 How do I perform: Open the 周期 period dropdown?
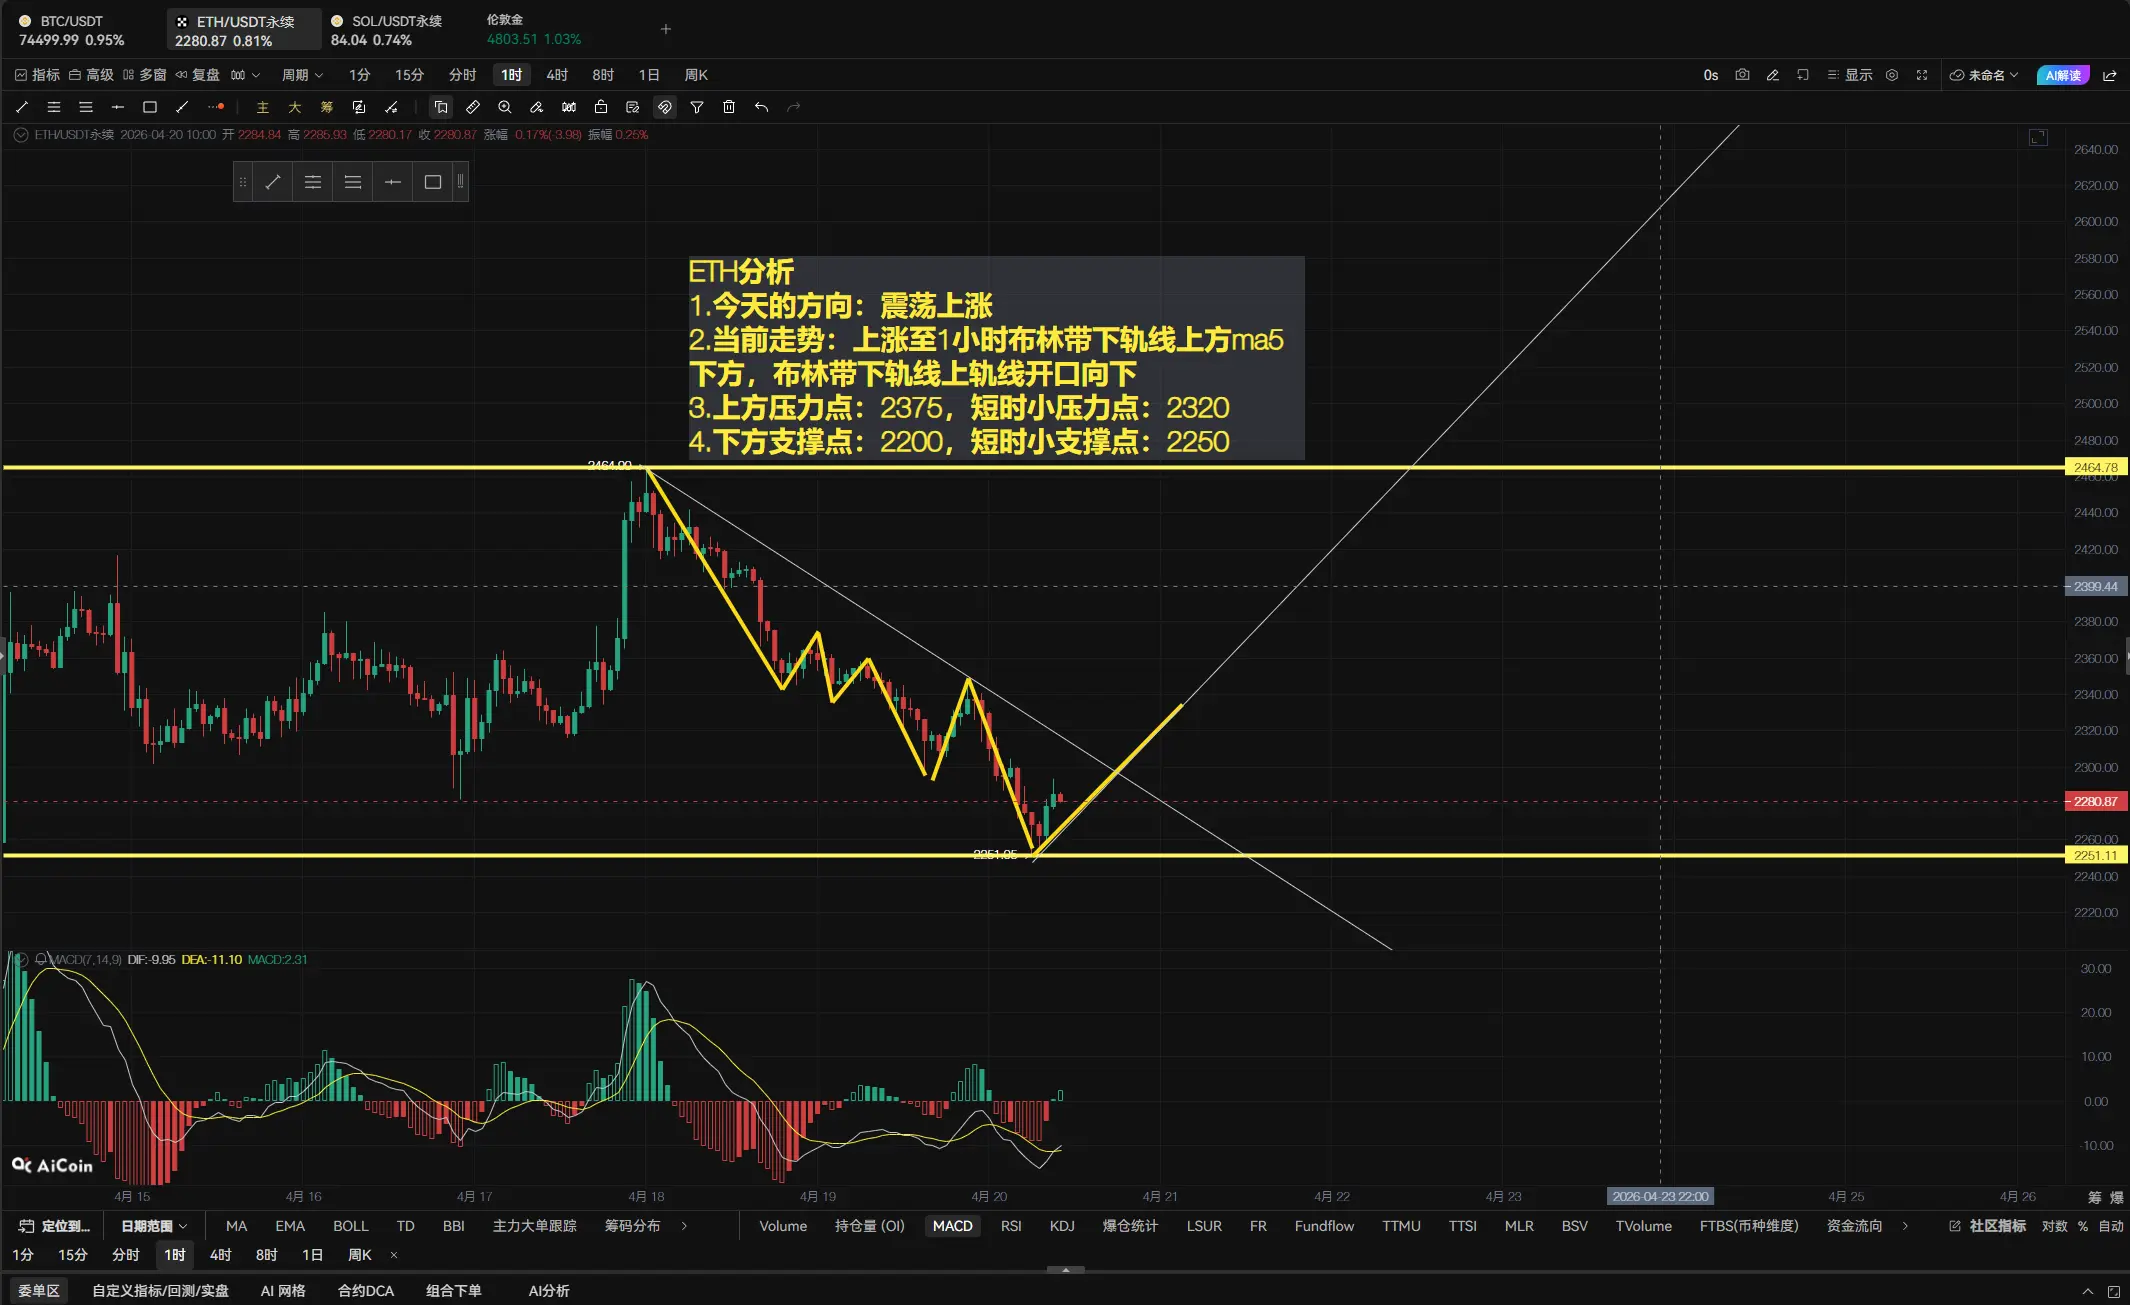[x=302, y=75]
